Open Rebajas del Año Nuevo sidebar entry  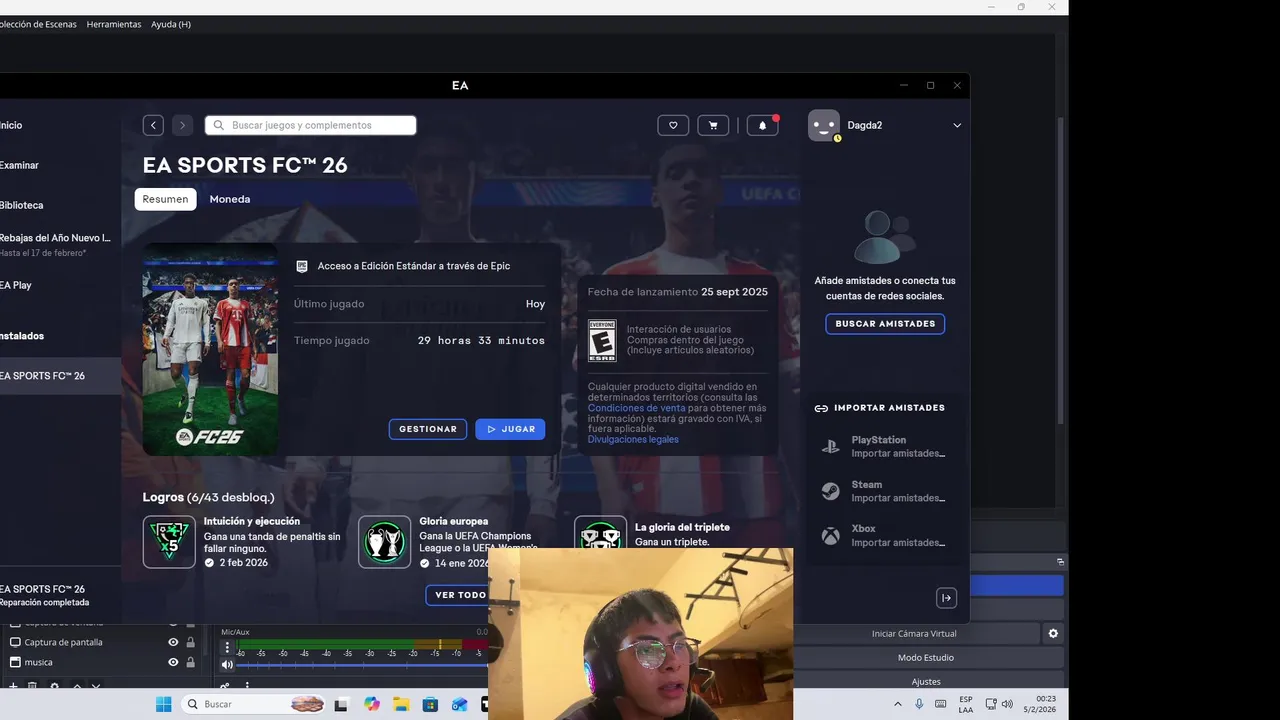pos(55,245)
